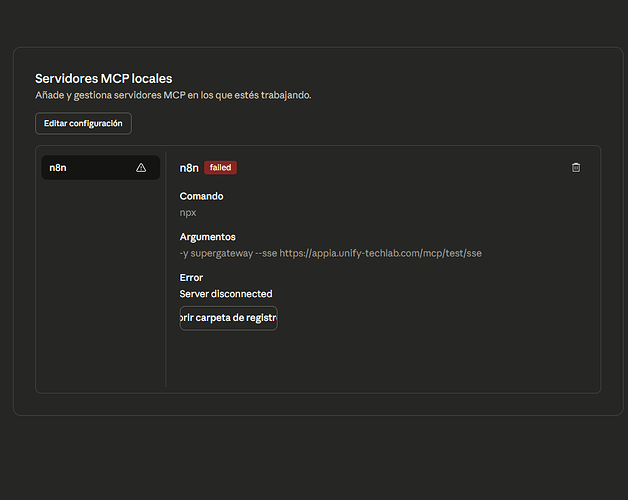Click the blank details area below logs button
Image resolution: width=628 pixels, height=500 pixels.
tap(380, 358)
